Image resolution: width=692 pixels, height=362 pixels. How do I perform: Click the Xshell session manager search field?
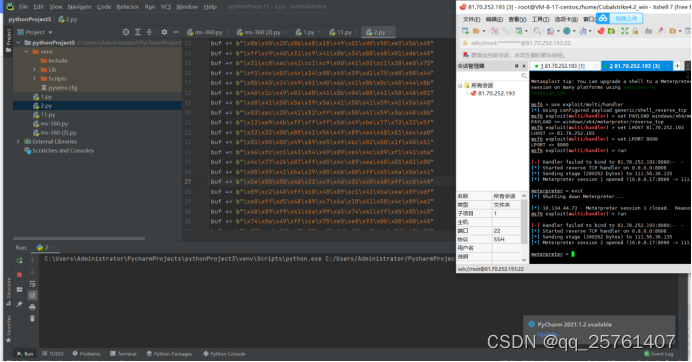coord(492,76)
